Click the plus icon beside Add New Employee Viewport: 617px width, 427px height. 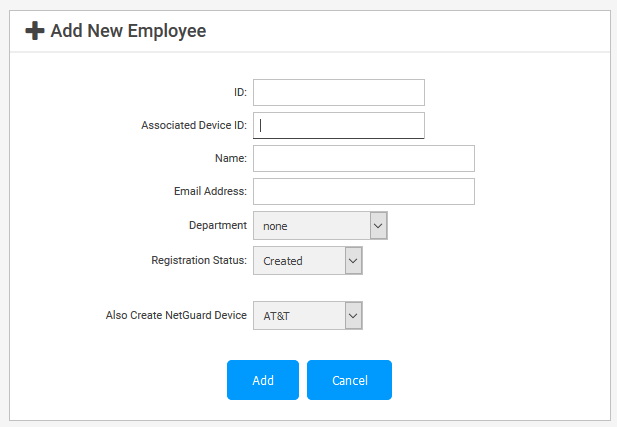[34, 31]
